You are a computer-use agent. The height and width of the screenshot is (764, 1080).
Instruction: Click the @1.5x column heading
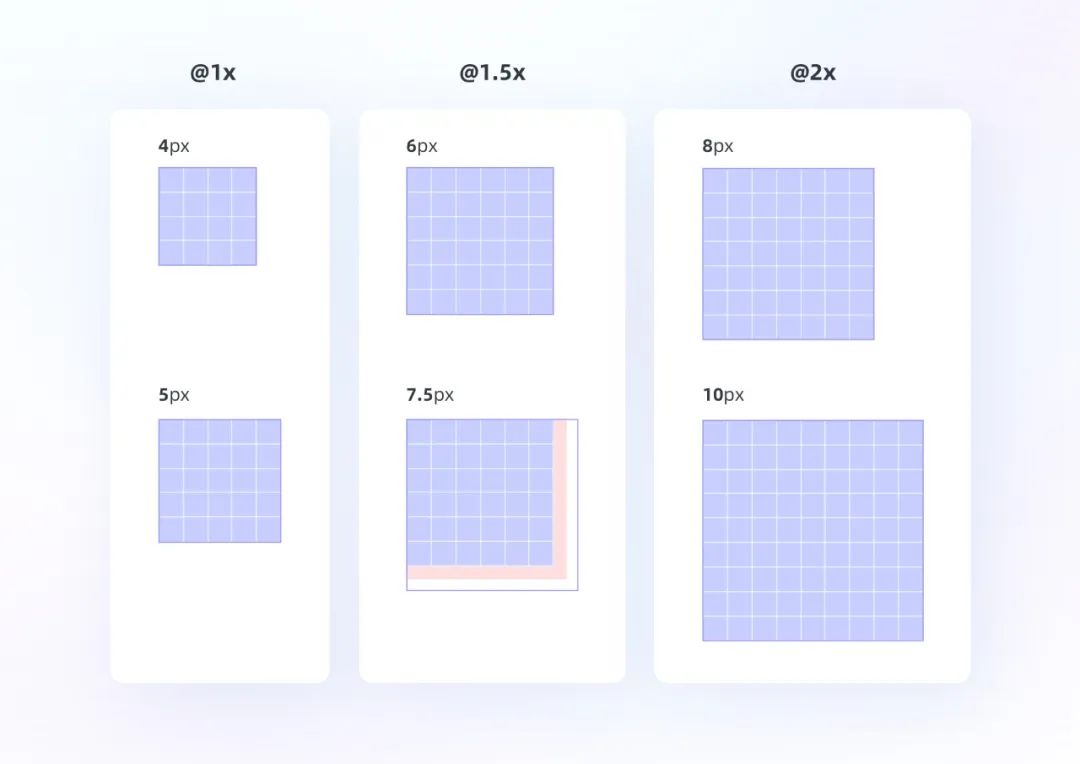(x=492, y=72)
